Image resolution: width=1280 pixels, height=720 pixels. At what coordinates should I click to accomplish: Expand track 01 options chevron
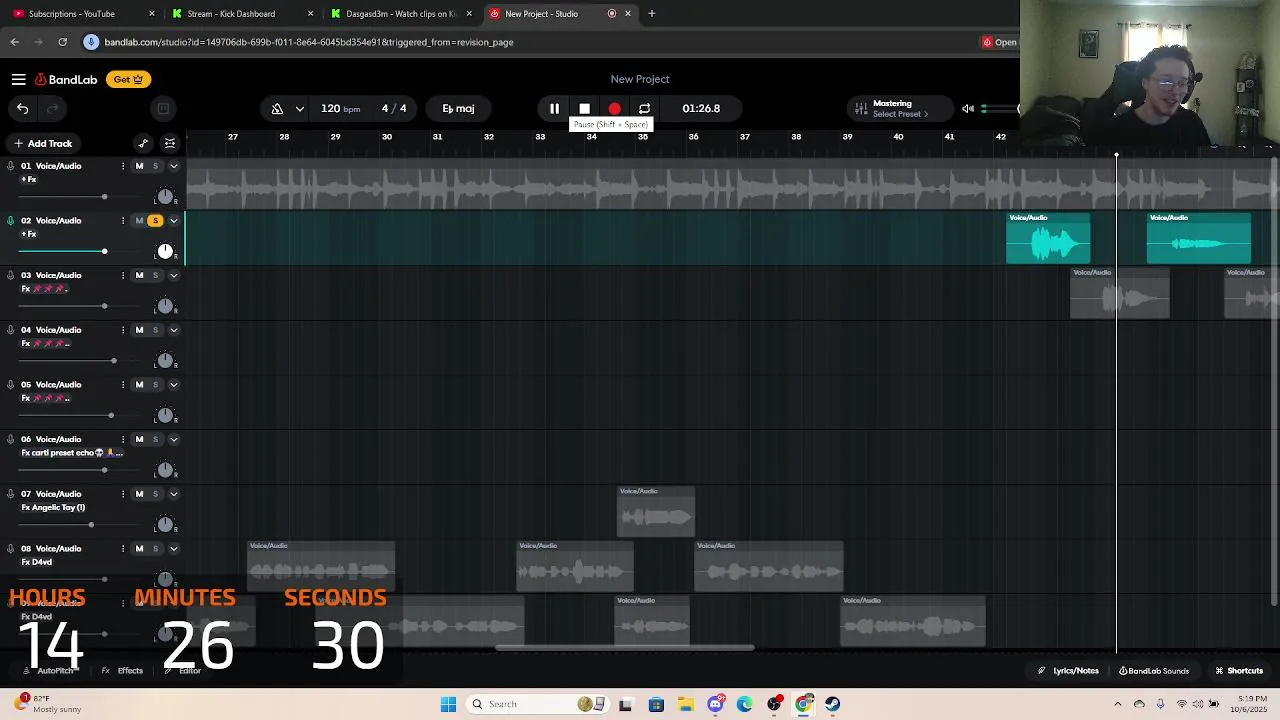173,166
